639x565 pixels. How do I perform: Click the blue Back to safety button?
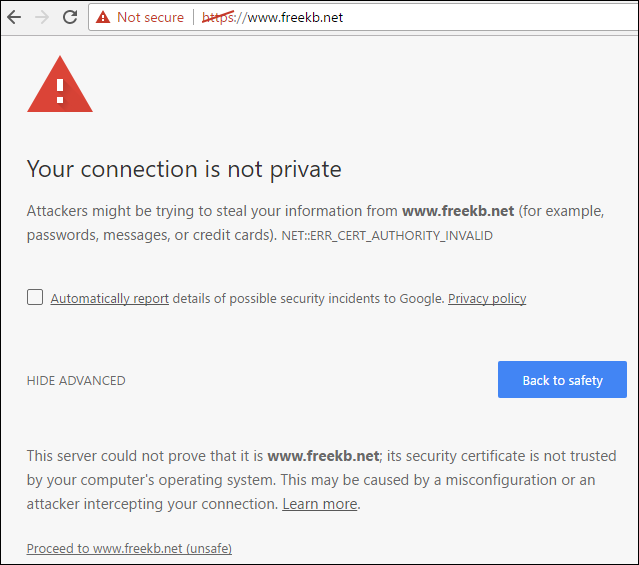(x=562, y=380)
